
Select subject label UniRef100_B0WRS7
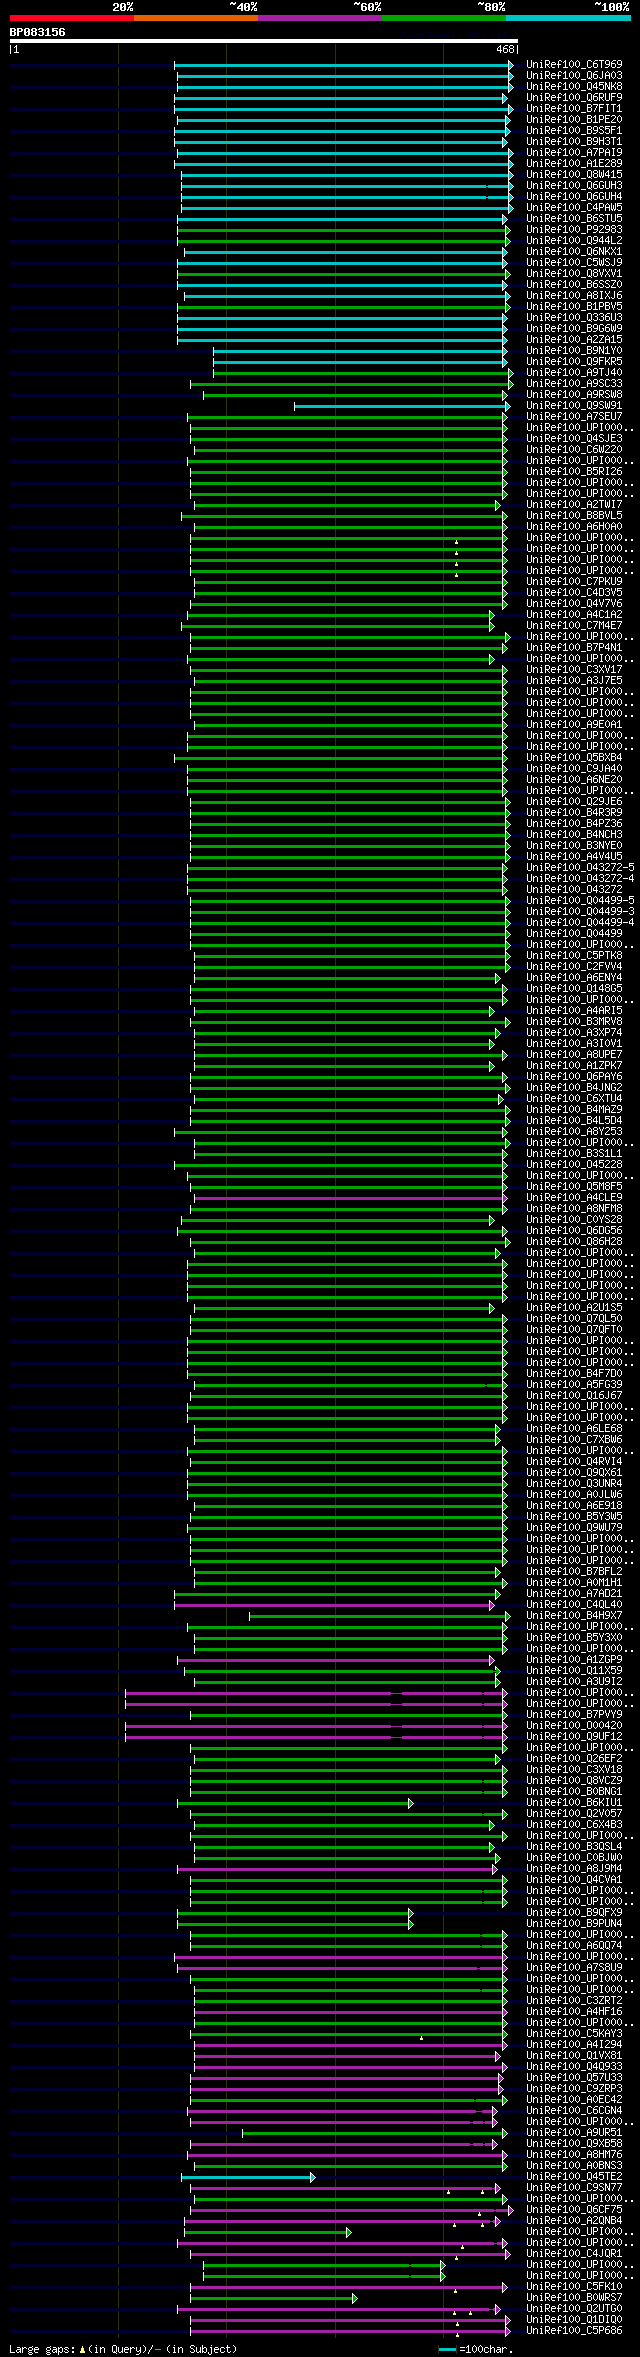(574, 2297)
